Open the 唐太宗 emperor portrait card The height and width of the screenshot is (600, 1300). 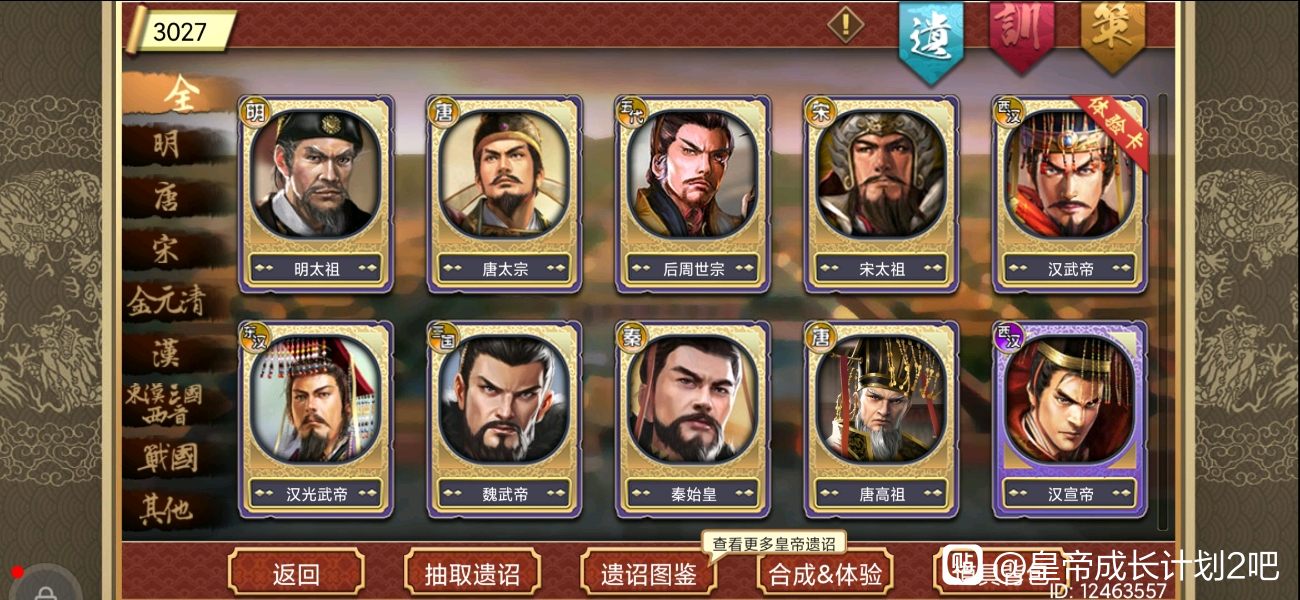click(x=504, y=194)
